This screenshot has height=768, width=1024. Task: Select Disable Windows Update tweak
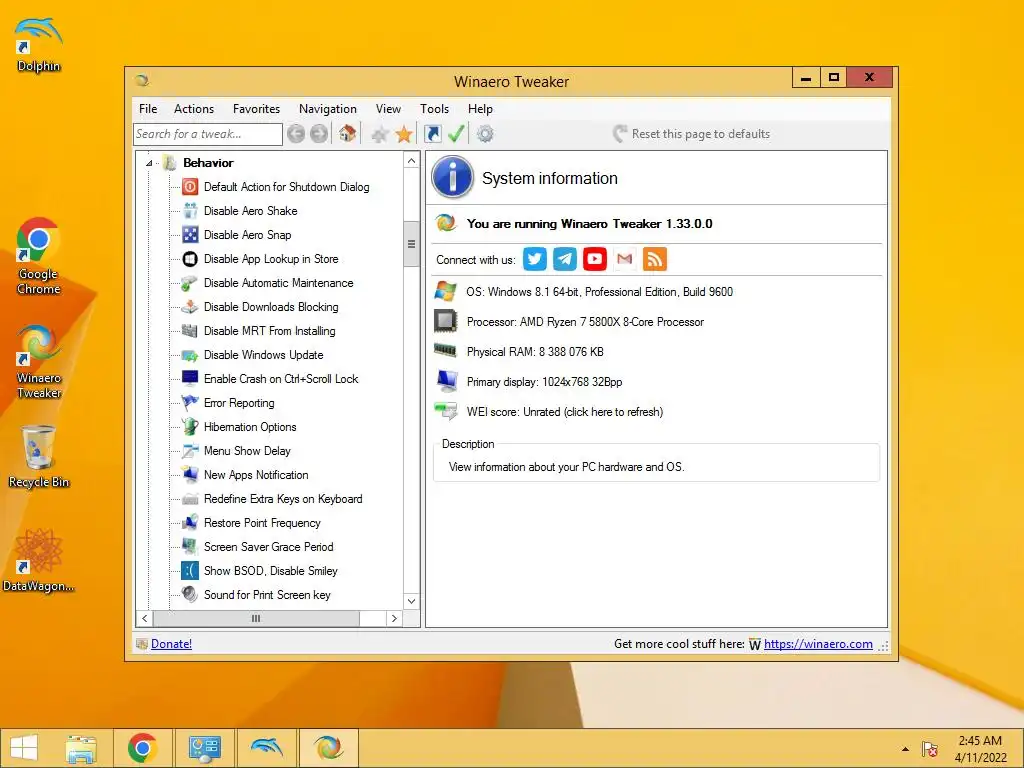263,355
